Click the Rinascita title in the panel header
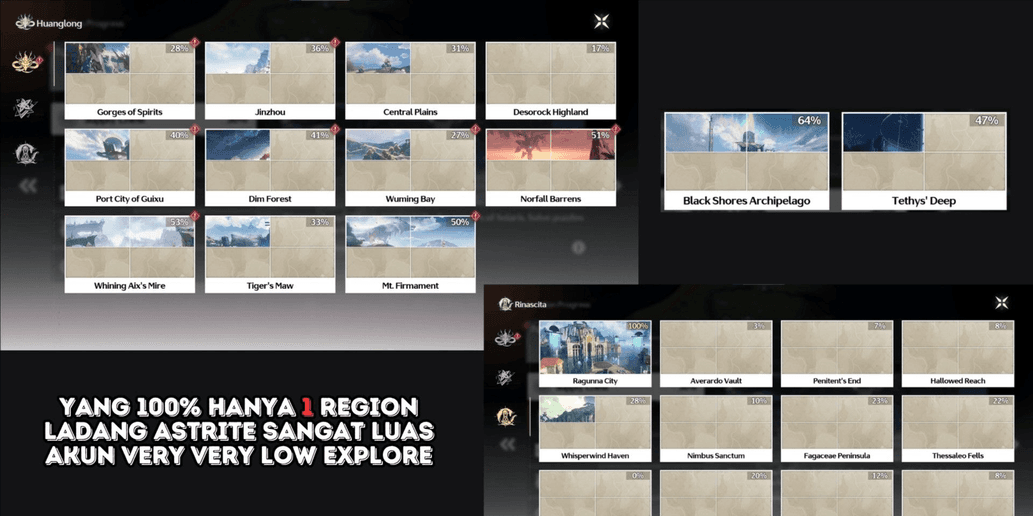The height and width of the screenshot is (516, 1033). point(533,303)
